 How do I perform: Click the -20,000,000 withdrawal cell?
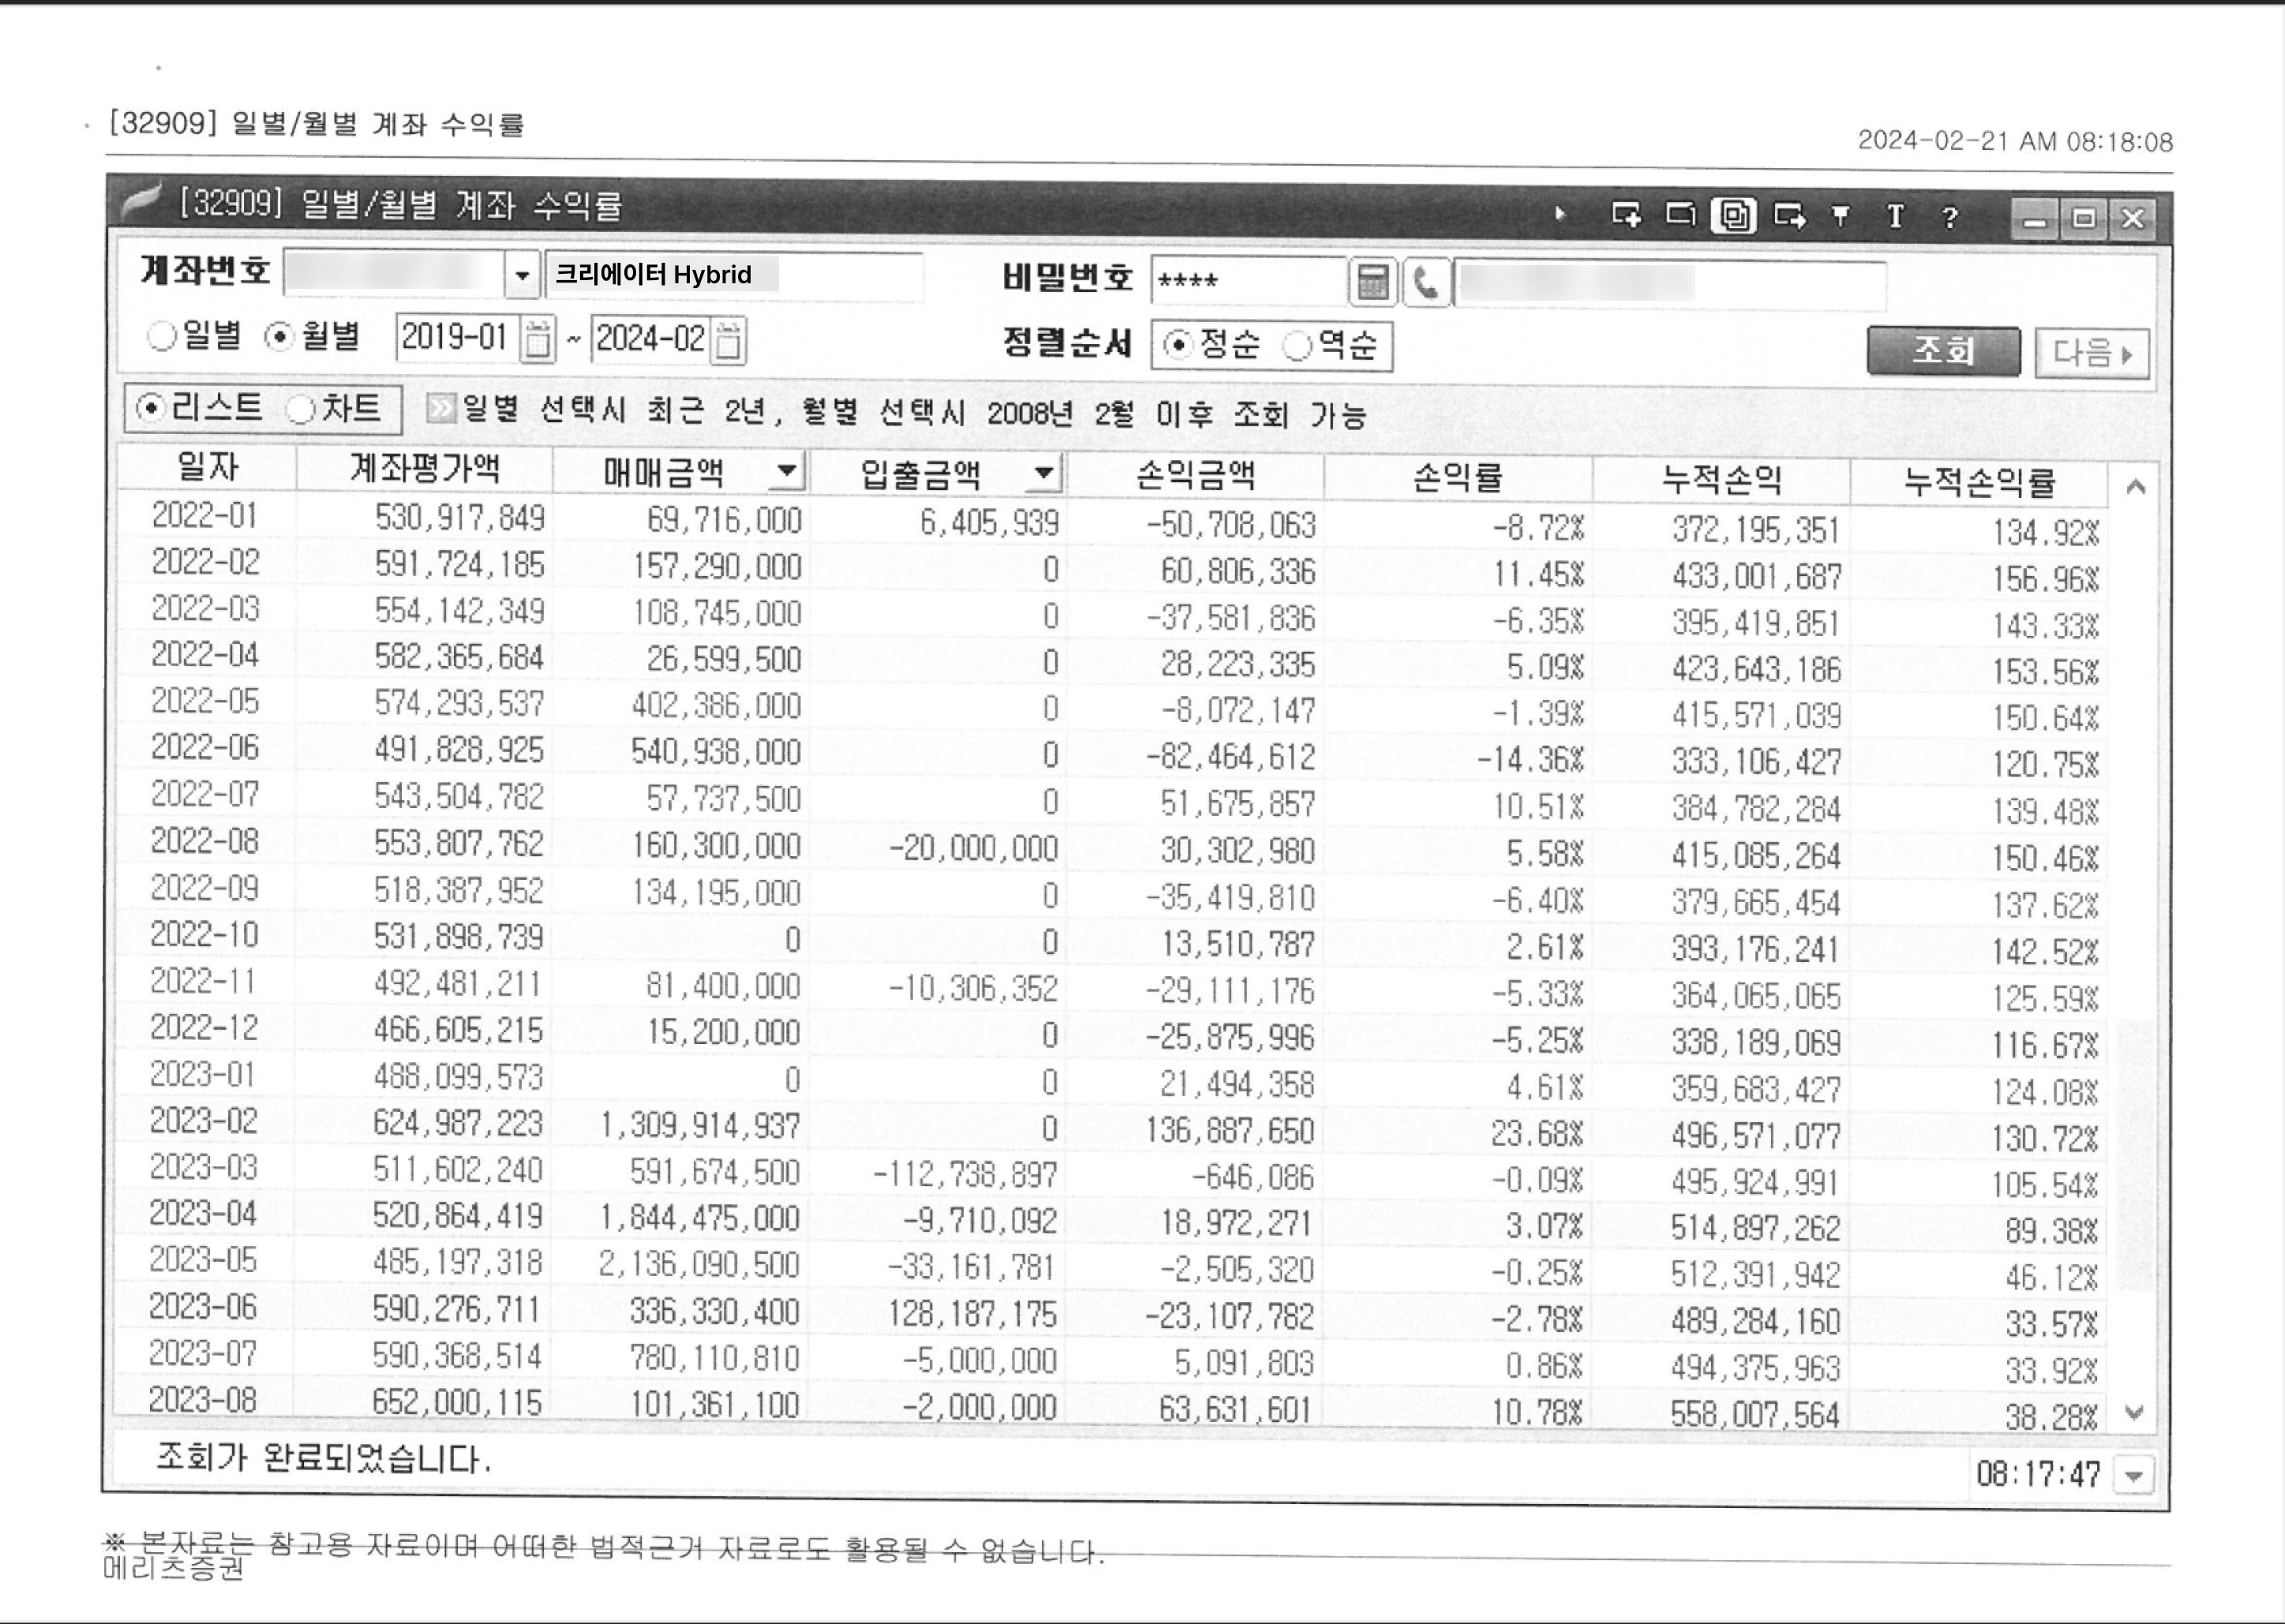(973, 849)
